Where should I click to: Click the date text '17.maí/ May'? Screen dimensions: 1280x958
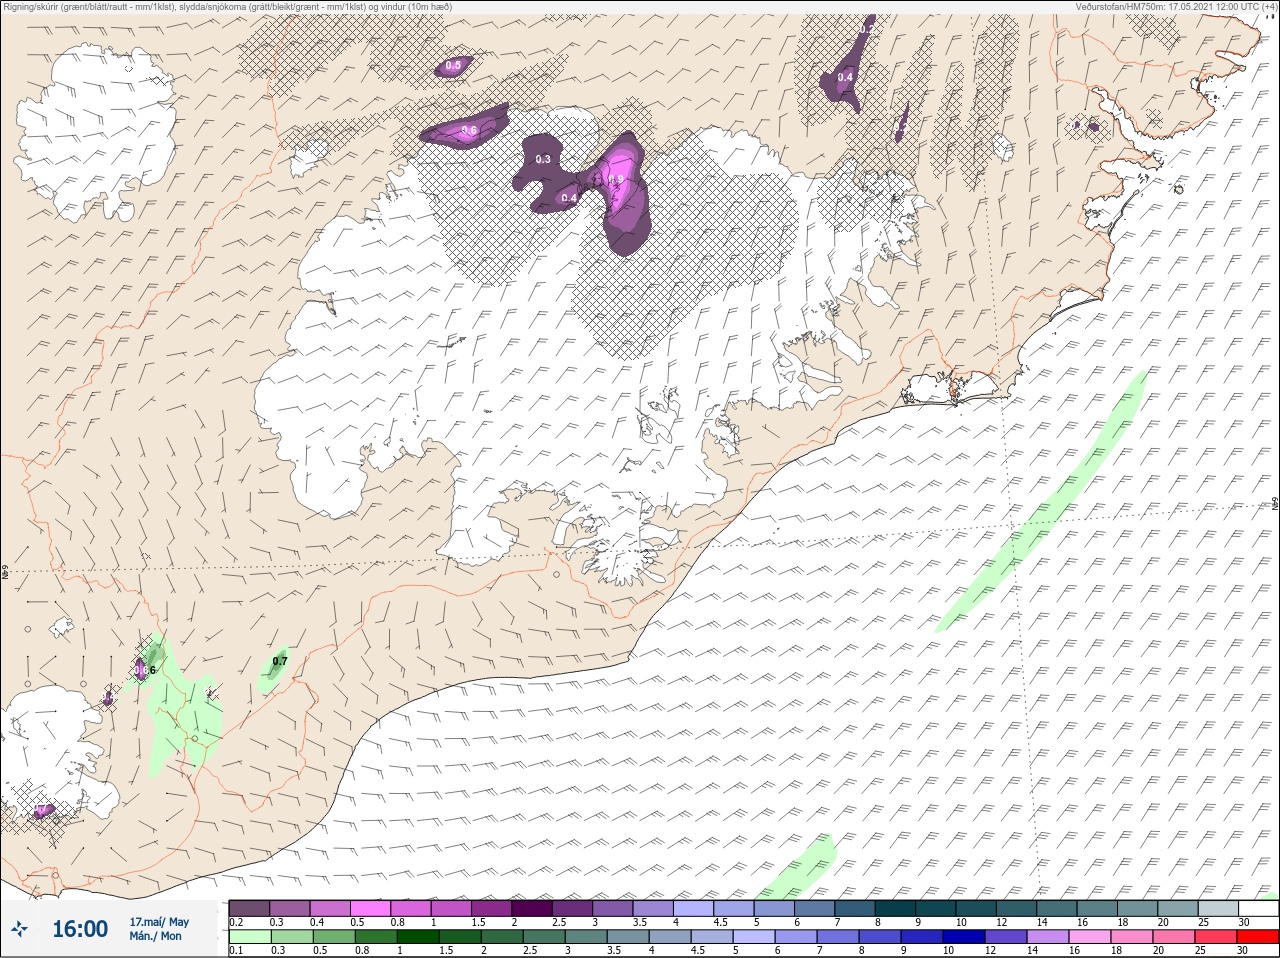click(x=159, y=921)
